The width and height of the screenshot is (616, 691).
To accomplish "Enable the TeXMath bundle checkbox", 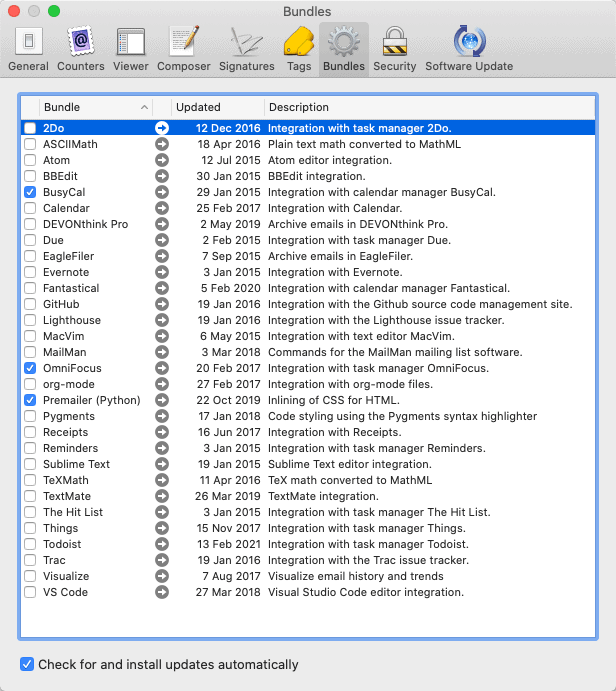I will click(x=30, y=480).
